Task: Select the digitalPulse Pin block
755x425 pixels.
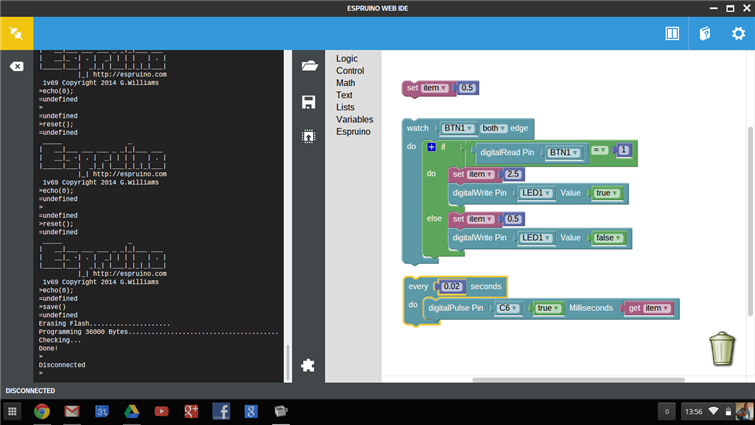Action: [456, 308]
